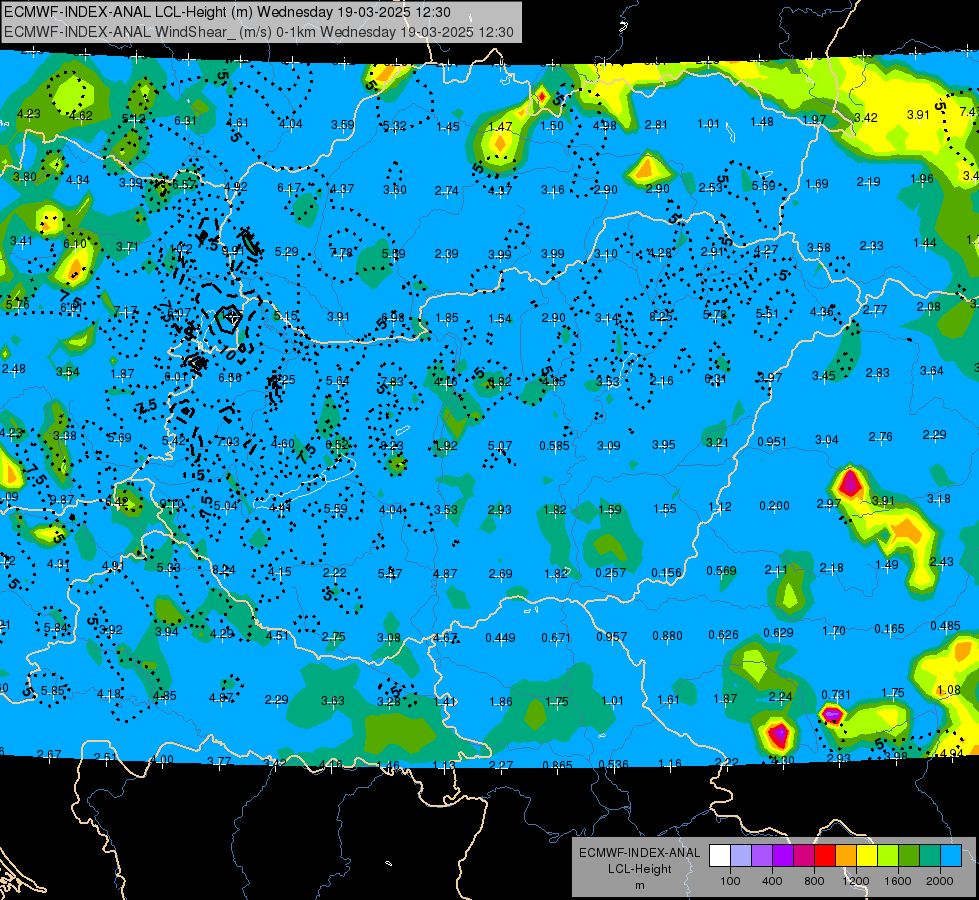The image size is (979, 900).
Task: Click the 1.69 wind shear value
Action: (x=817, y=184)
